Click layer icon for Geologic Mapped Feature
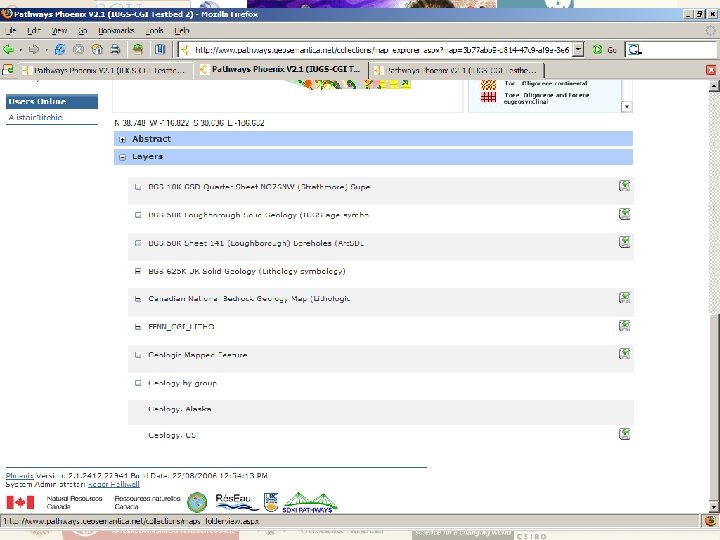Screen dimensions: 720x540 coord(624,354)
